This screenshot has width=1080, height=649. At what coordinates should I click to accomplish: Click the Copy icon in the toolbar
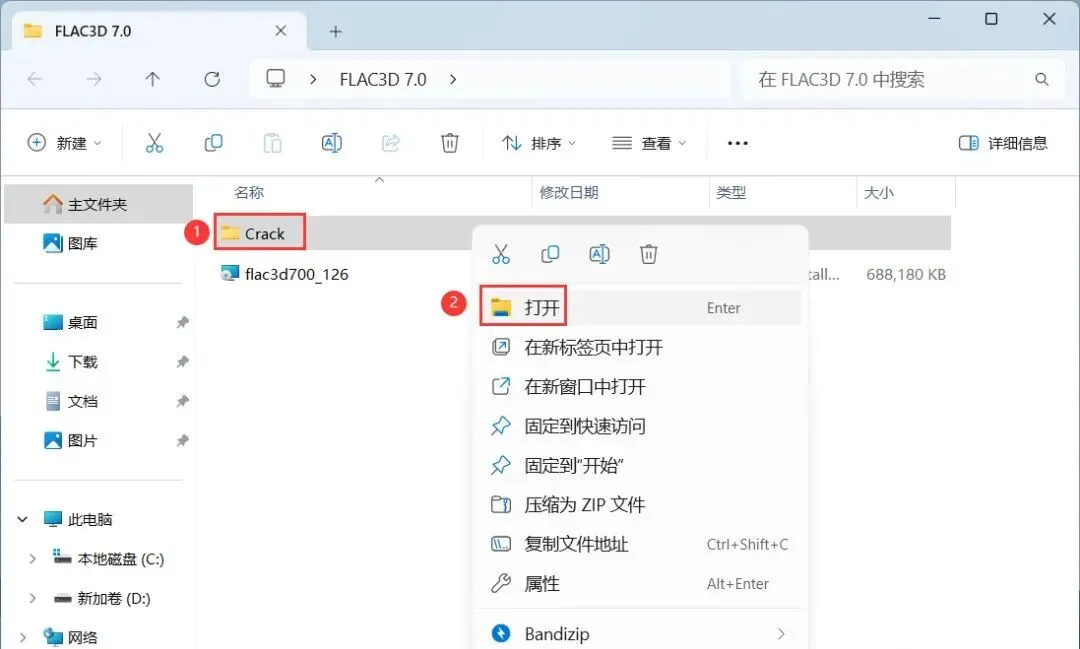coord(214,143)
